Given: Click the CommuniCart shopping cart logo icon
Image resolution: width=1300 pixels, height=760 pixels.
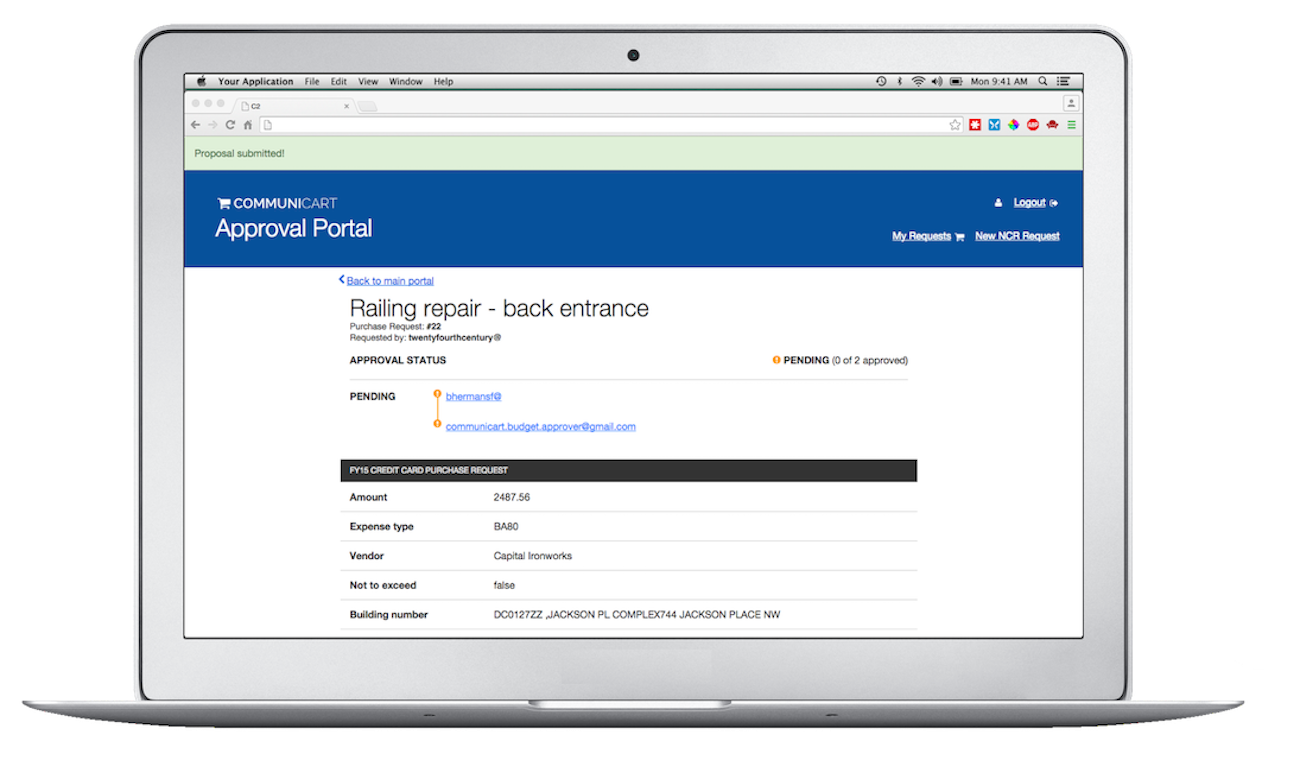Looking at the screenshot, I should tap(223, 202).
